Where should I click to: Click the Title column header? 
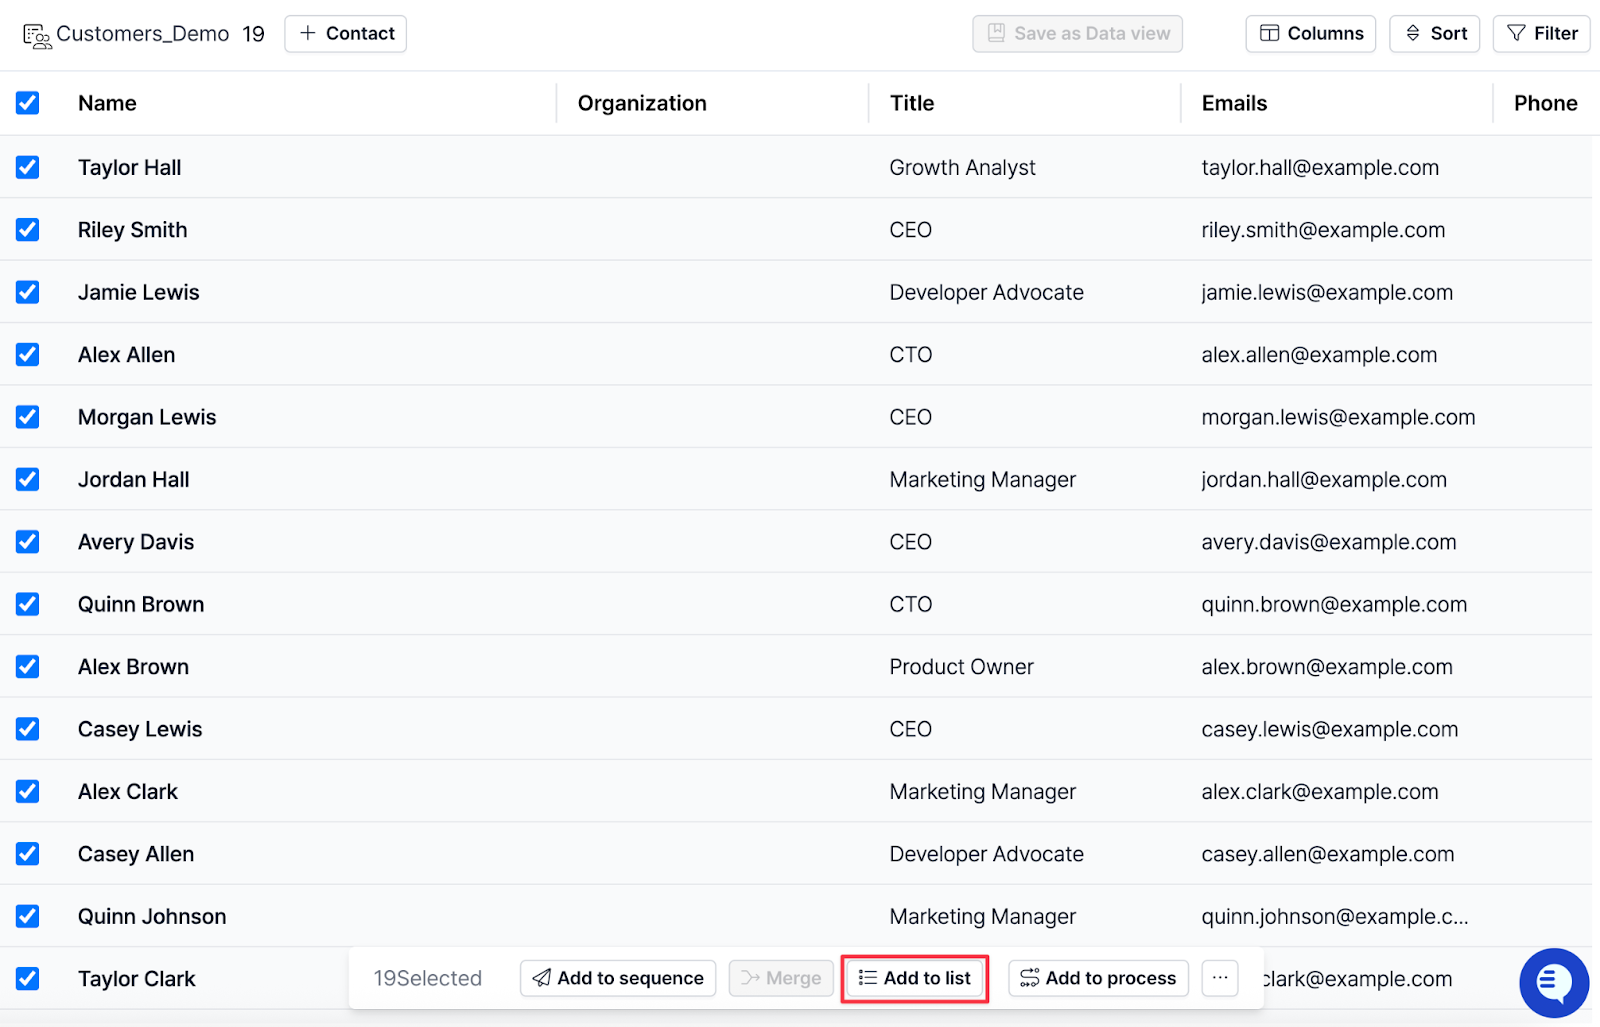(911, 102)
